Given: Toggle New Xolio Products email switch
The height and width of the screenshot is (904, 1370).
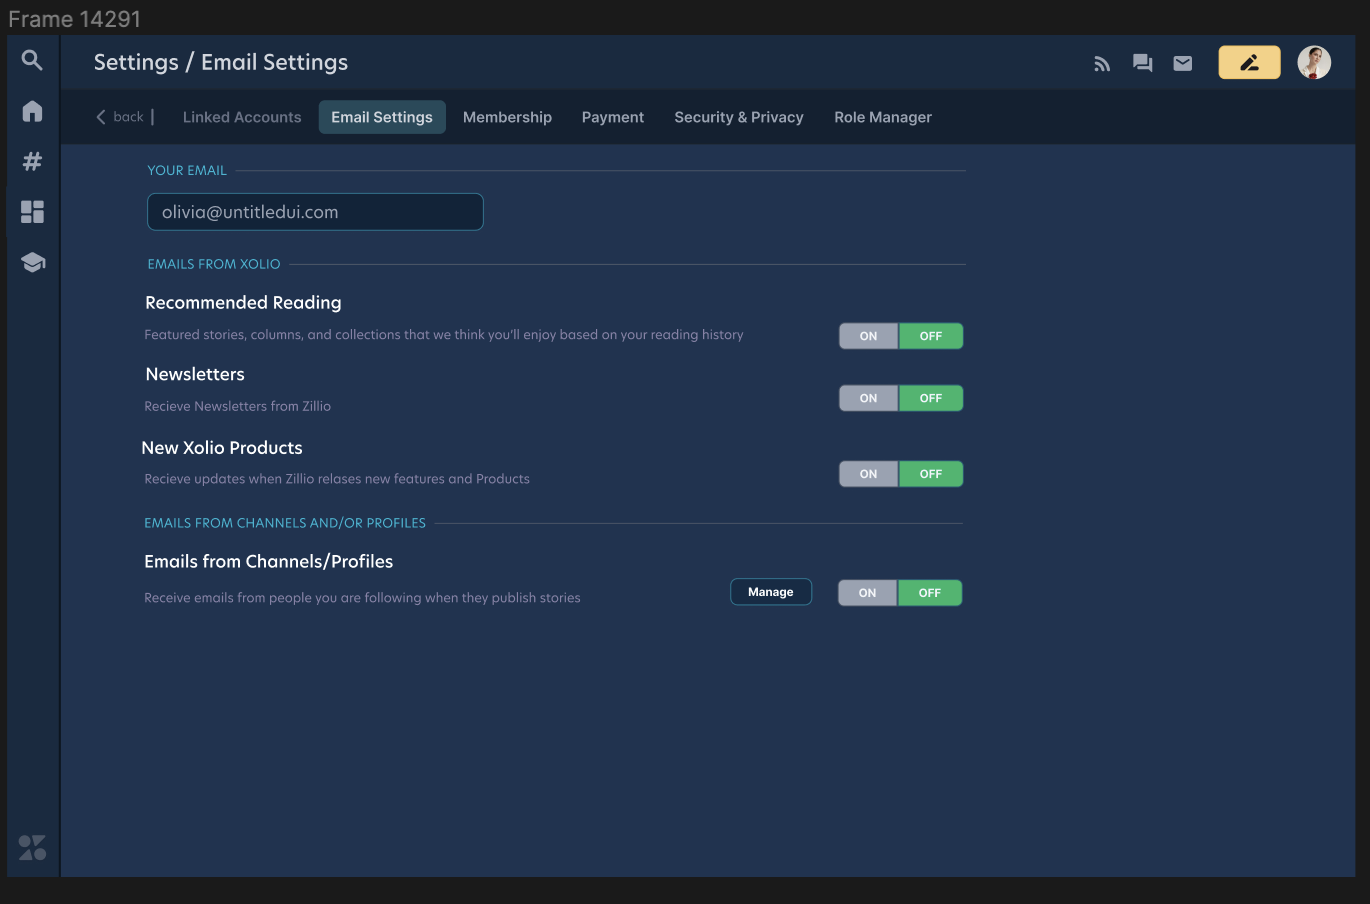Looking at the screenshot, I should click(x=900, y=474).
